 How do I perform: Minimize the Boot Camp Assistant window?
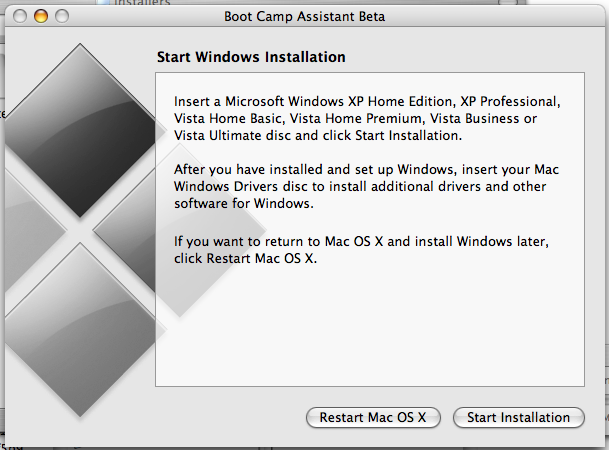41,16
